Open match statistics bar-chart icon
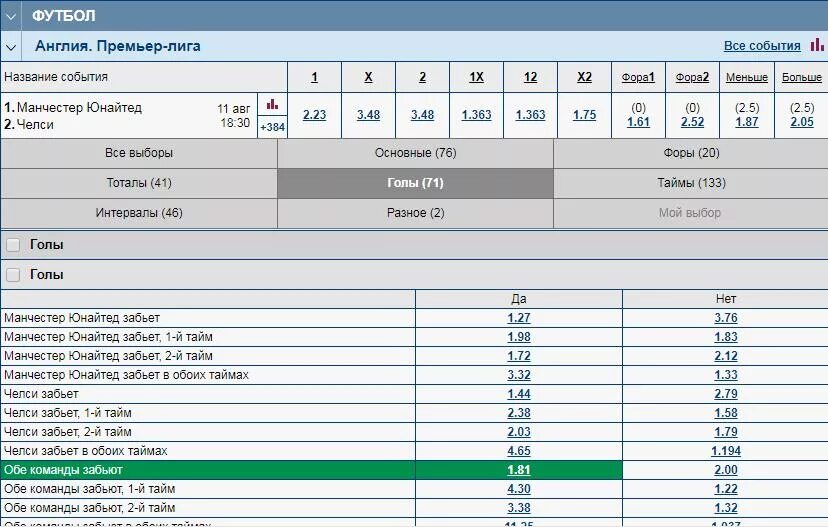The width and height of the screenshot is (828, 527). (x=272, y=104)
